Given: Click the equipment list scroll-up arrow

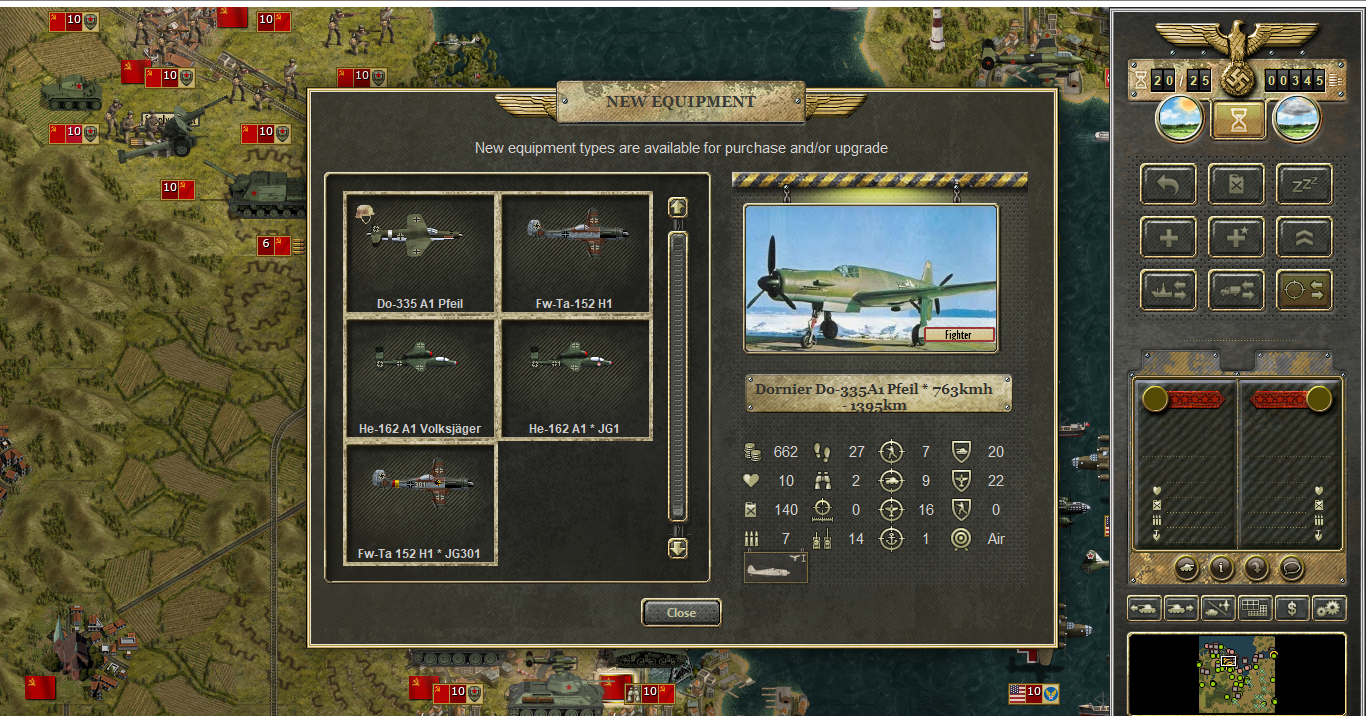Looking at the screenshot, I should tap(678, 207).
